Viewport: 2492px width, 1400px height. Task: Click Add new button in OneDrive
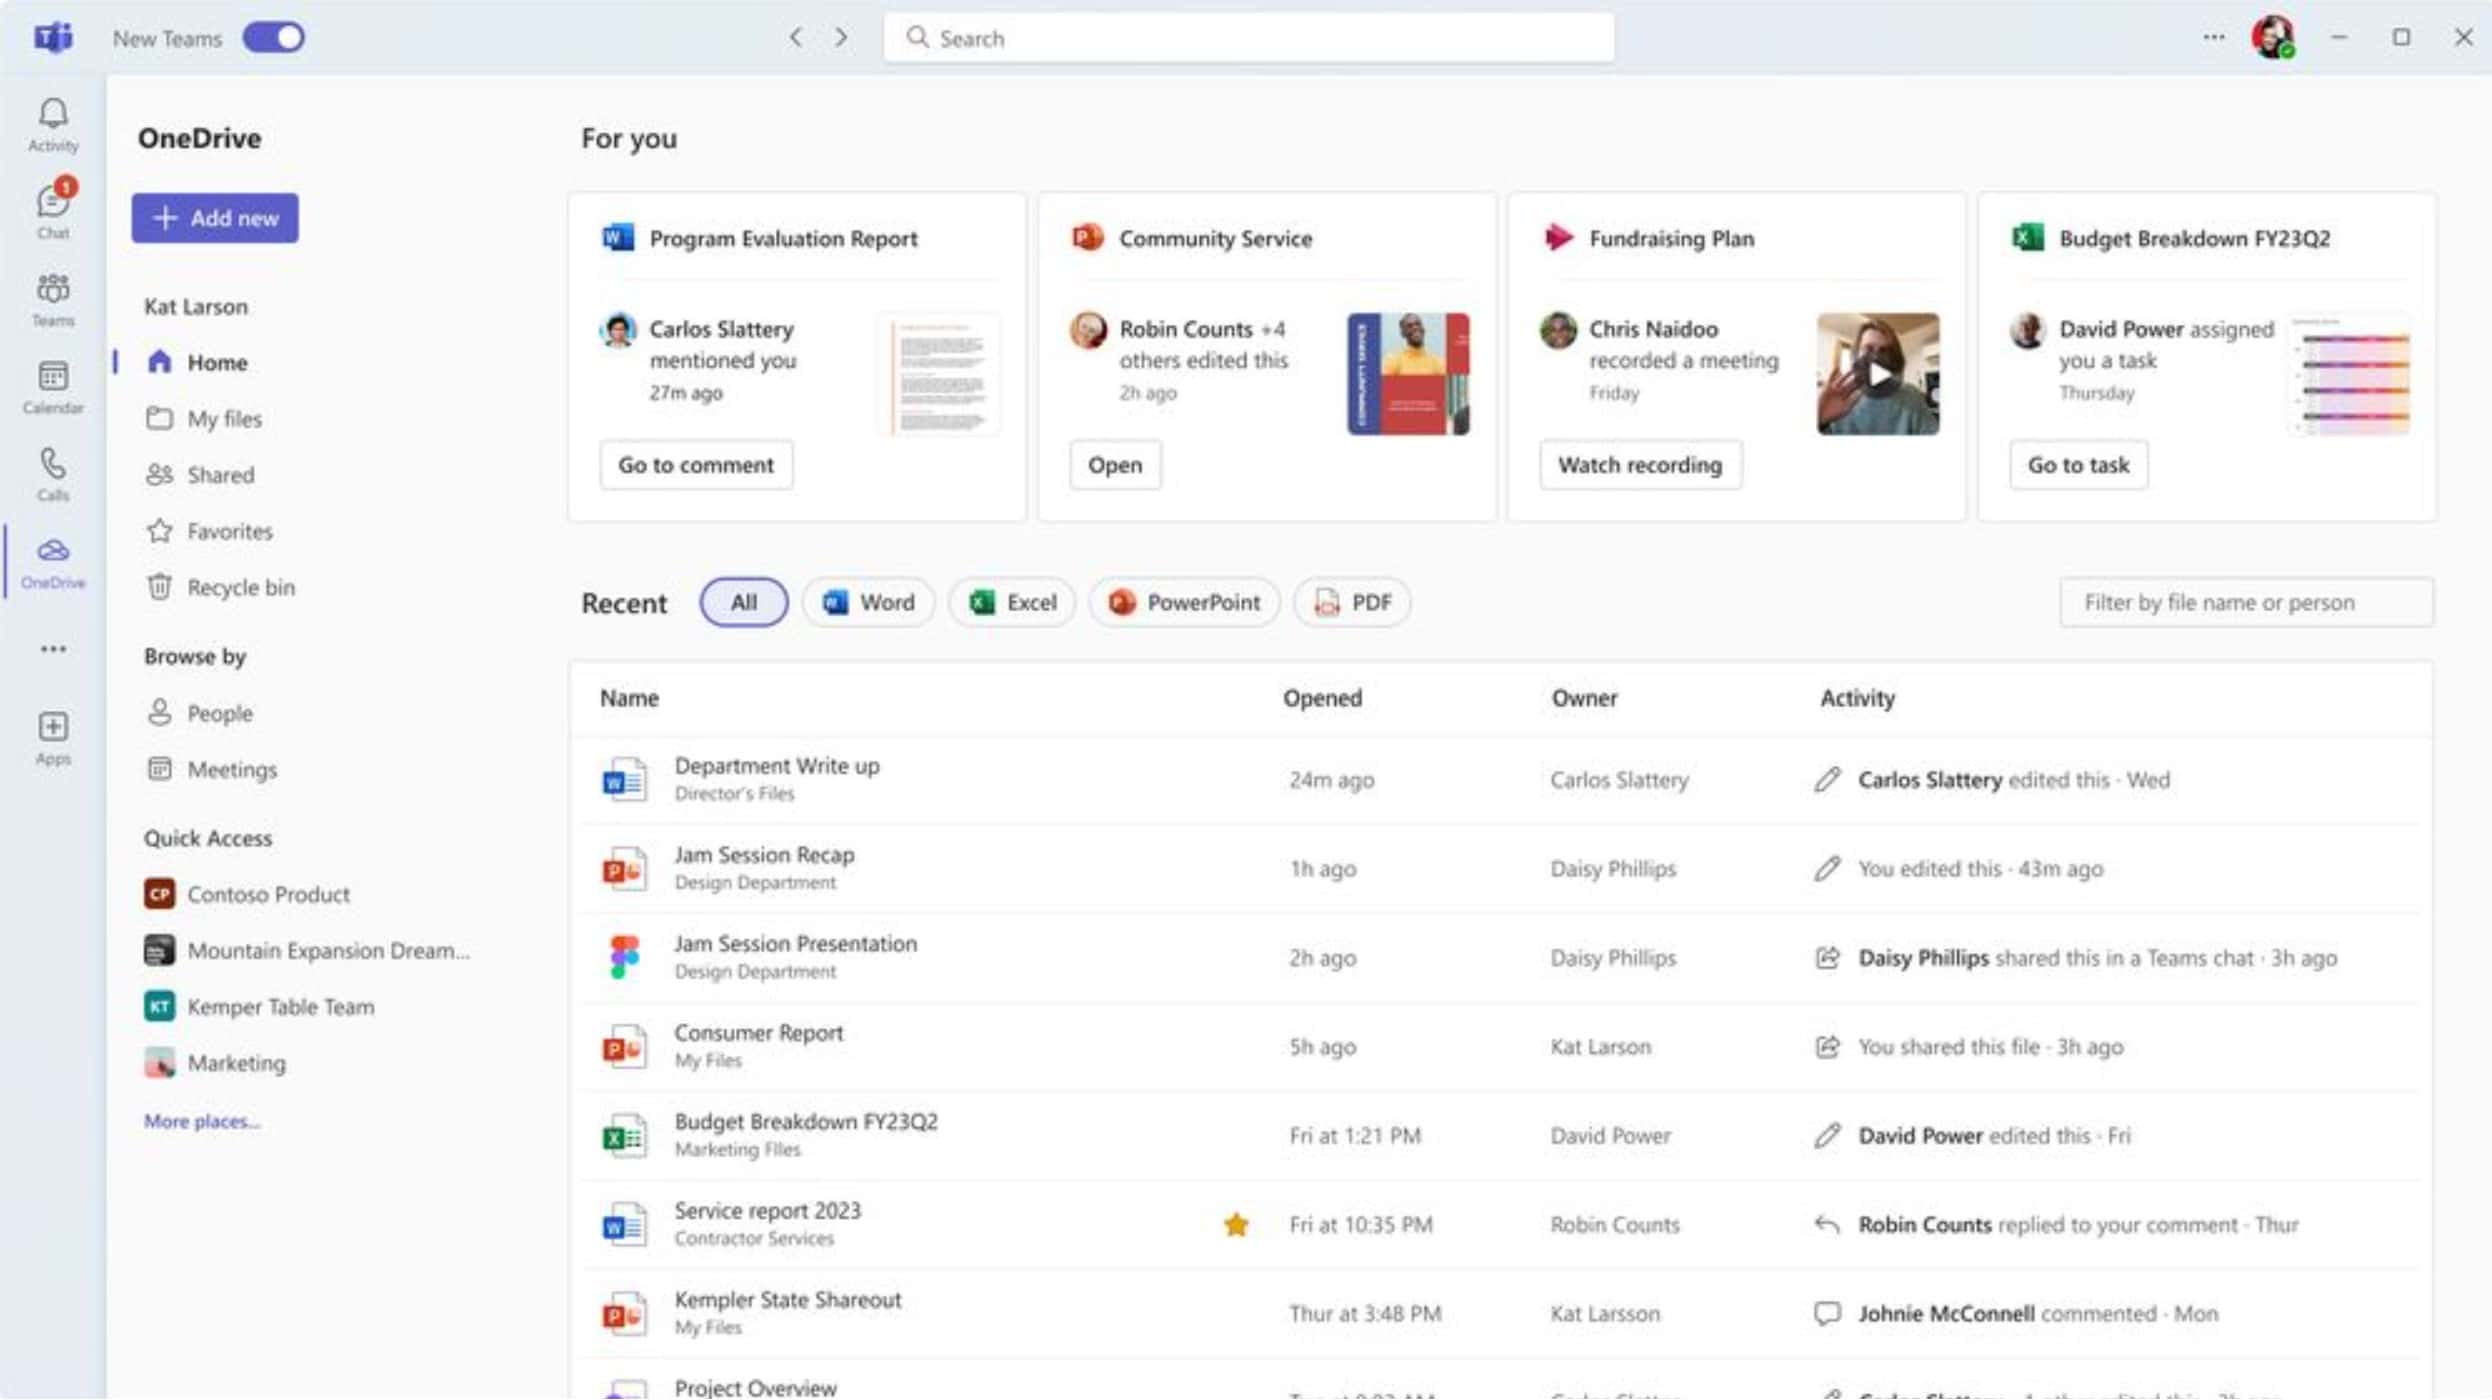[214, 216]
